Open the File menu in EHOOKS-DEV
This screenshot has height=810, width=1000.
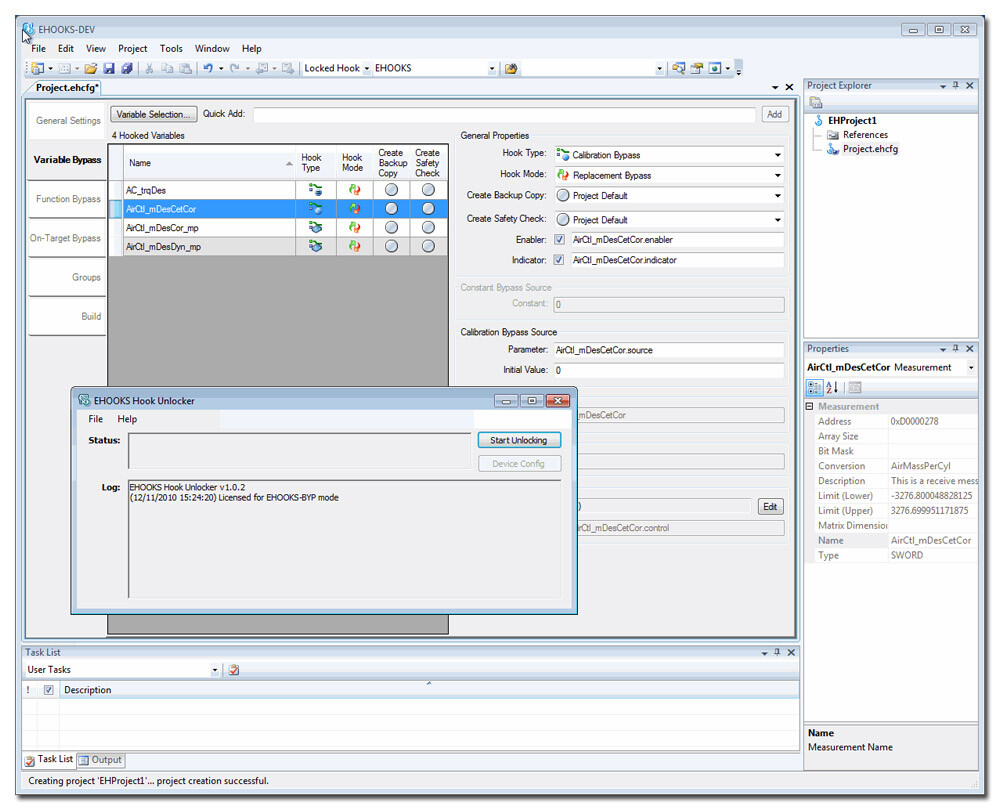[x=38, y=48]
